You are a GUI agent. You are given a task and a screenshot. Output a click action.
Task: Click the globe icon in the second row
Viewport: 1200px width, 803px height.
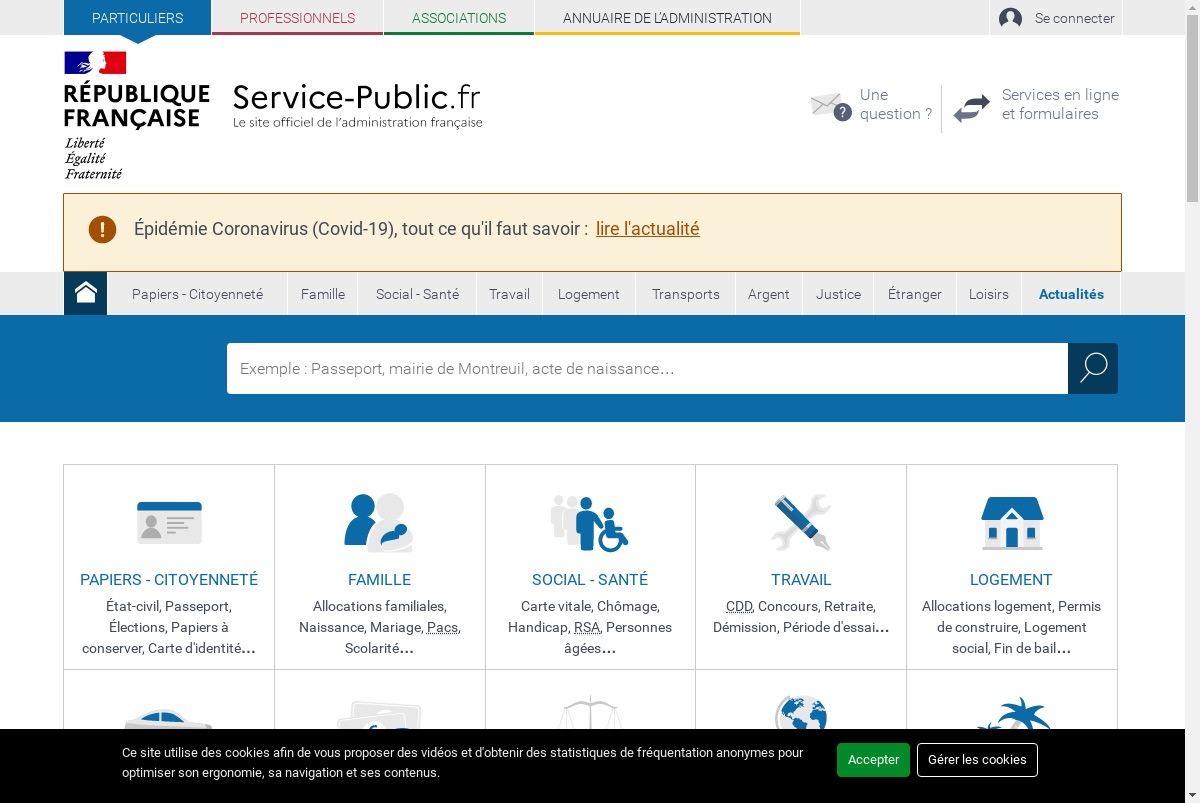click(801, 712)
